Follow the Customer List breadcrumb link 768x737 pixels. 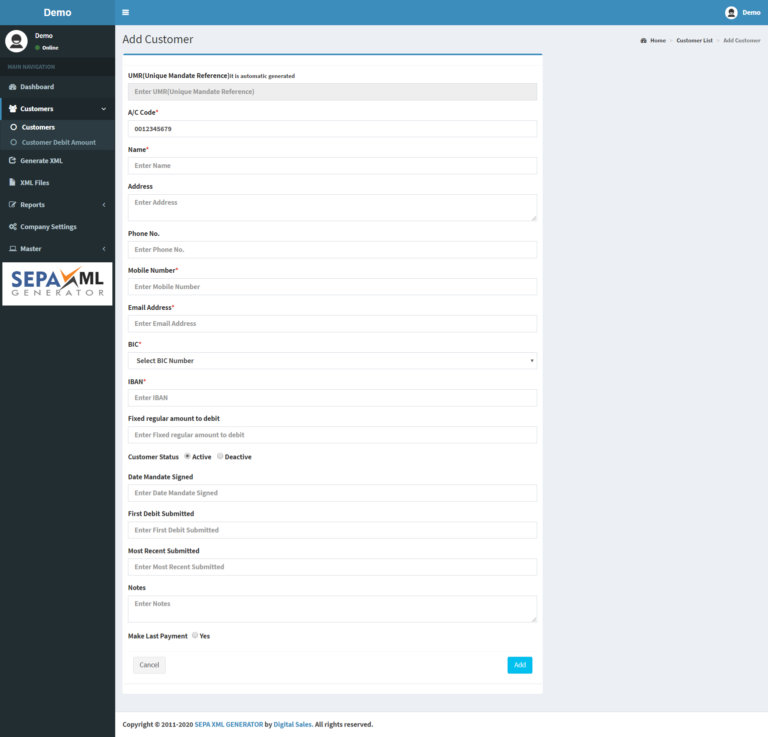coord(694,40)
